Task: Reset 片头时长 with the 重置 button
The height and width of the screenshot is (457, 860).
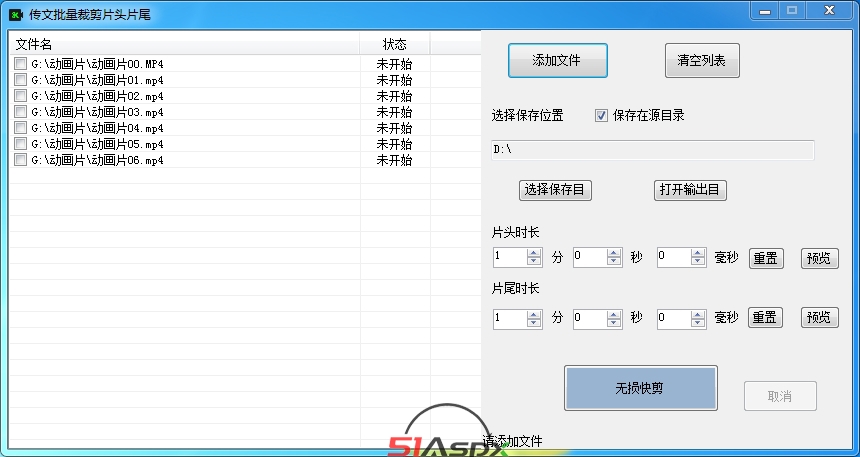Action: tap(766, 258)
